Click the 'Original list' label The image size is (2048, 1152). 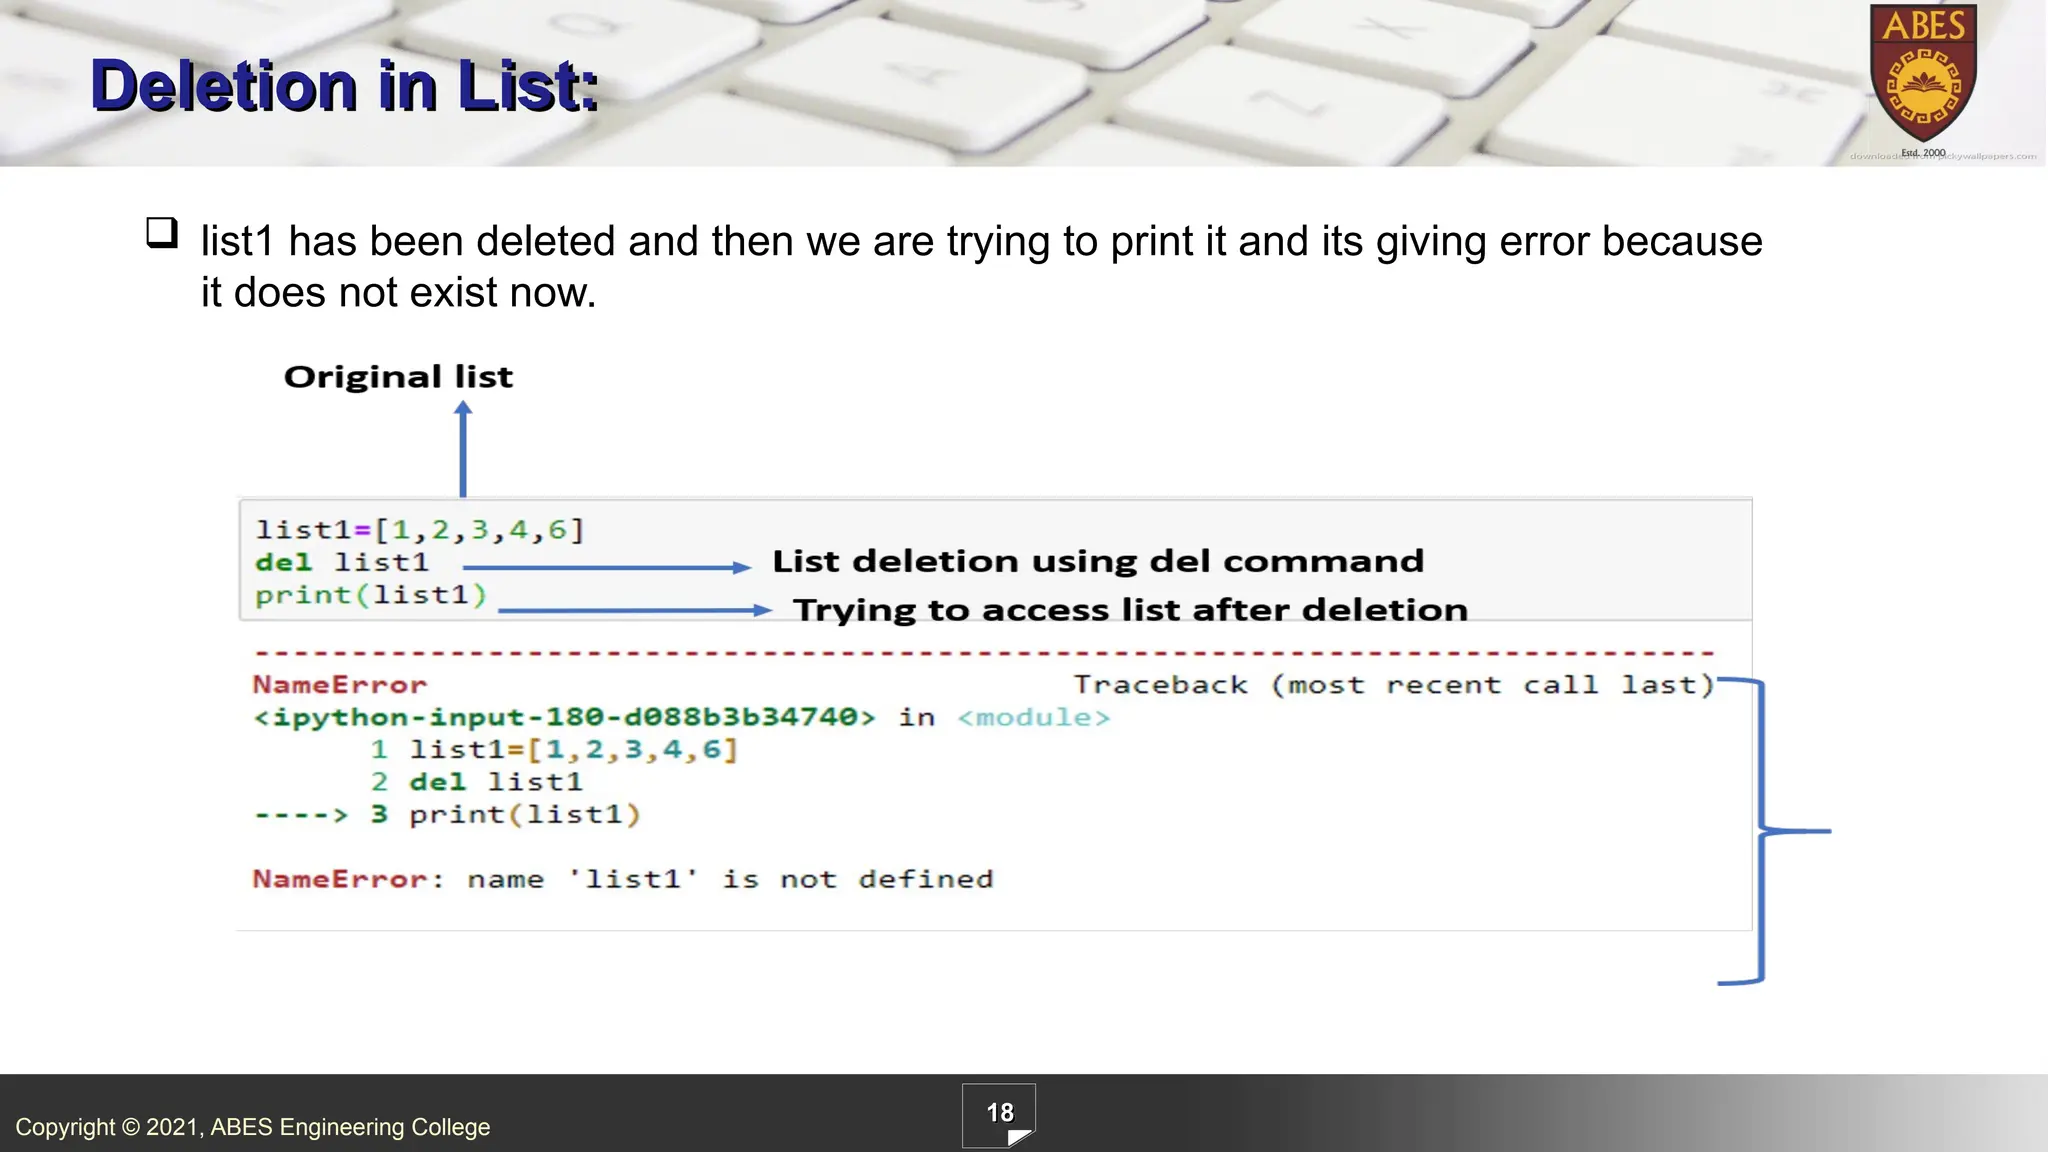398,377
